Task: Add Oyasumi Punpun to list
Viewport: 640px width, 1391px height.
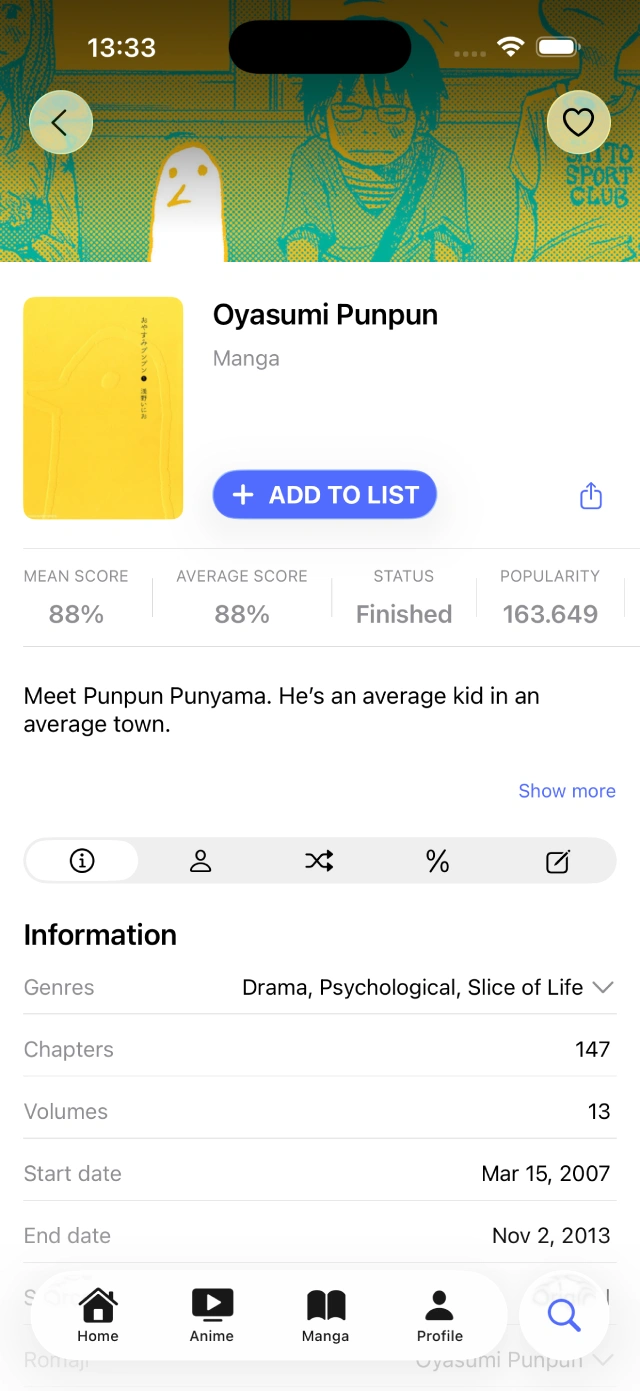Action: point(325,495)
